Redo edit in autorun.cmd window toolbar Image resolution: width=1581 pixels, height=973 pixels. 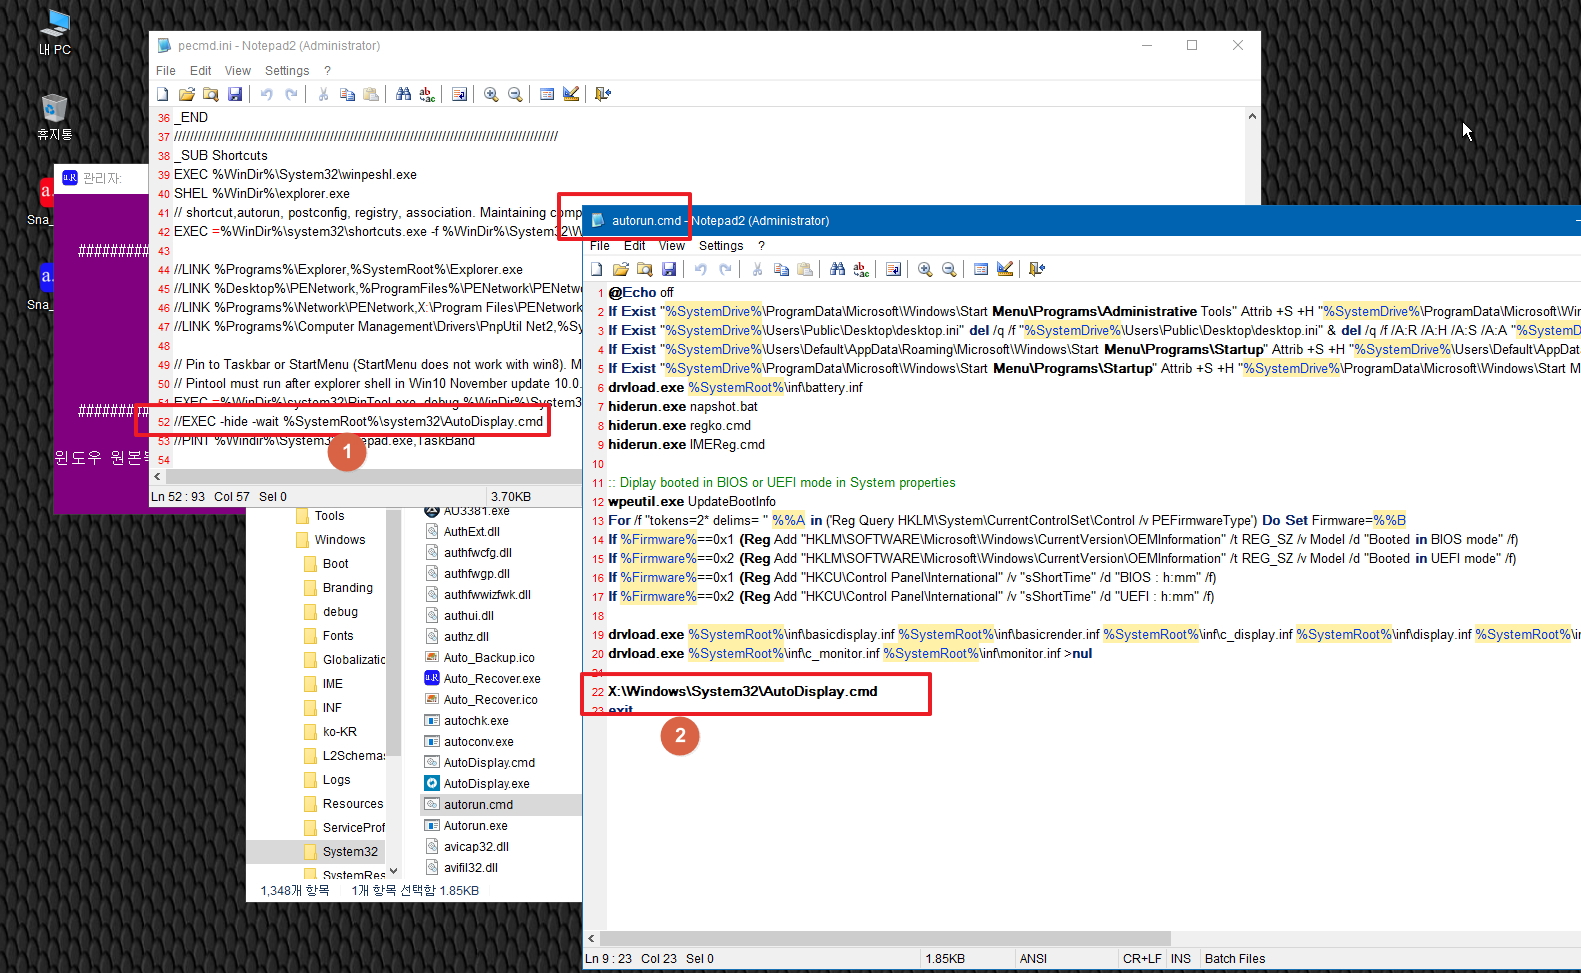[725, 269]
